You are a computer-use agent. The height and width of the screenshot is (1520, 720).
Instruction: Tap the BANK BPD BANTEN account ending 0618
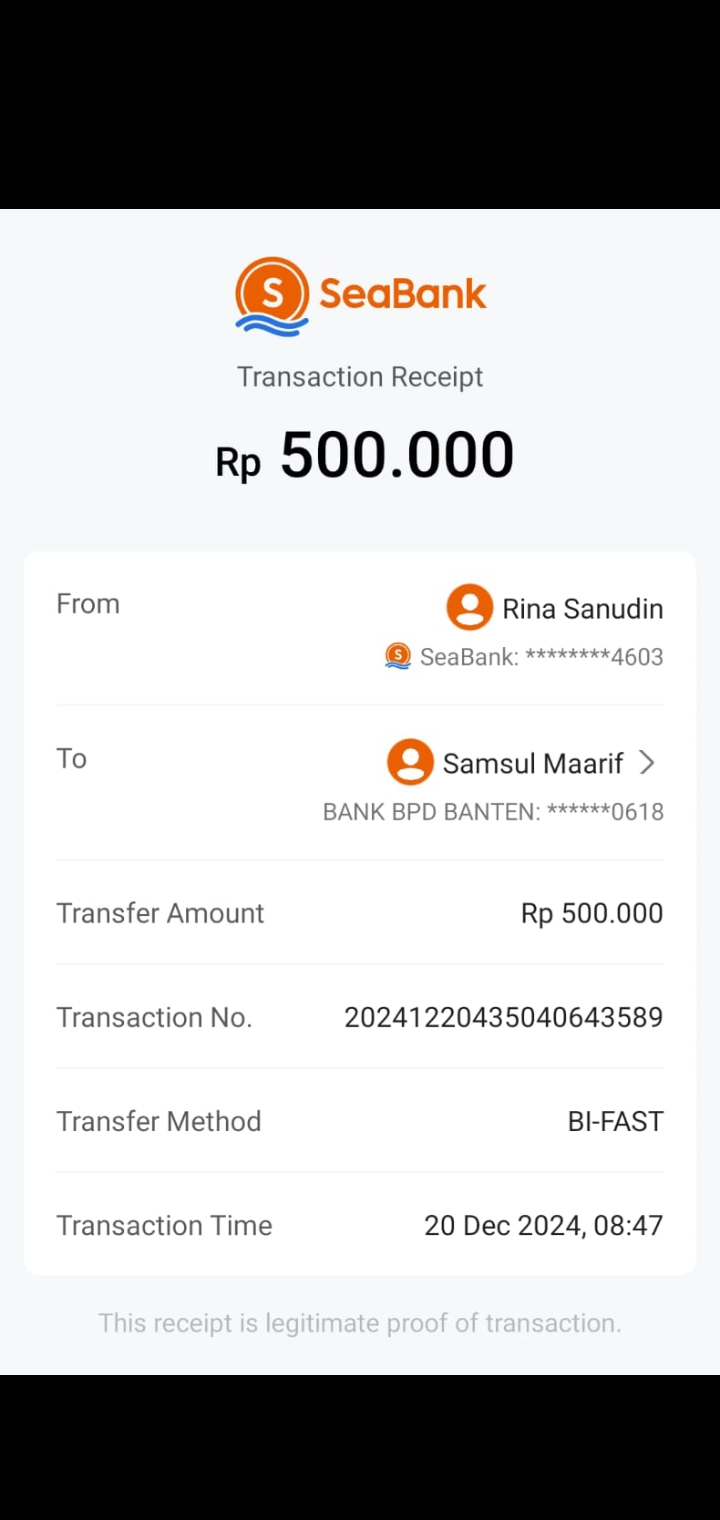click(493, 812)
